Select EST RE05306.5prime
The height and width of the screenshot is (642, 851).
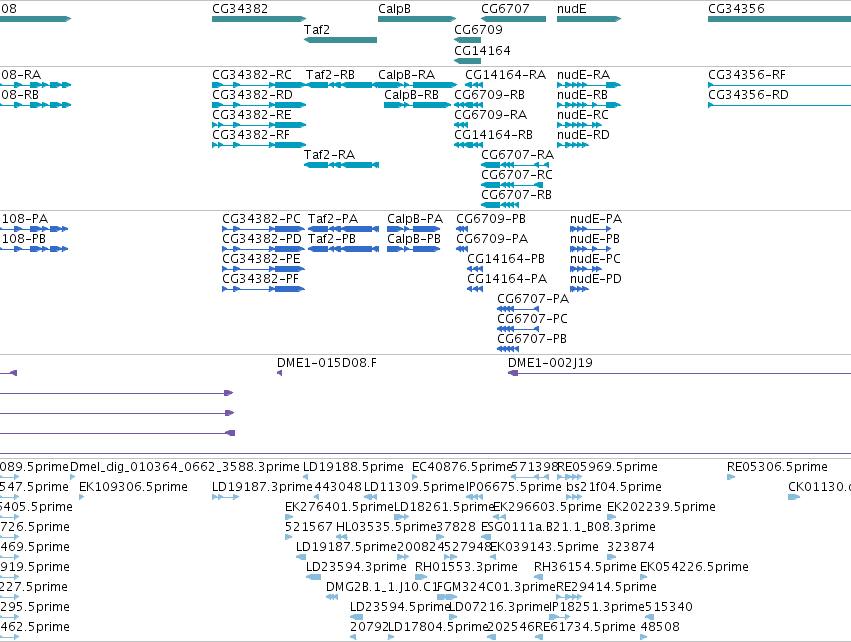pos(778,467)
